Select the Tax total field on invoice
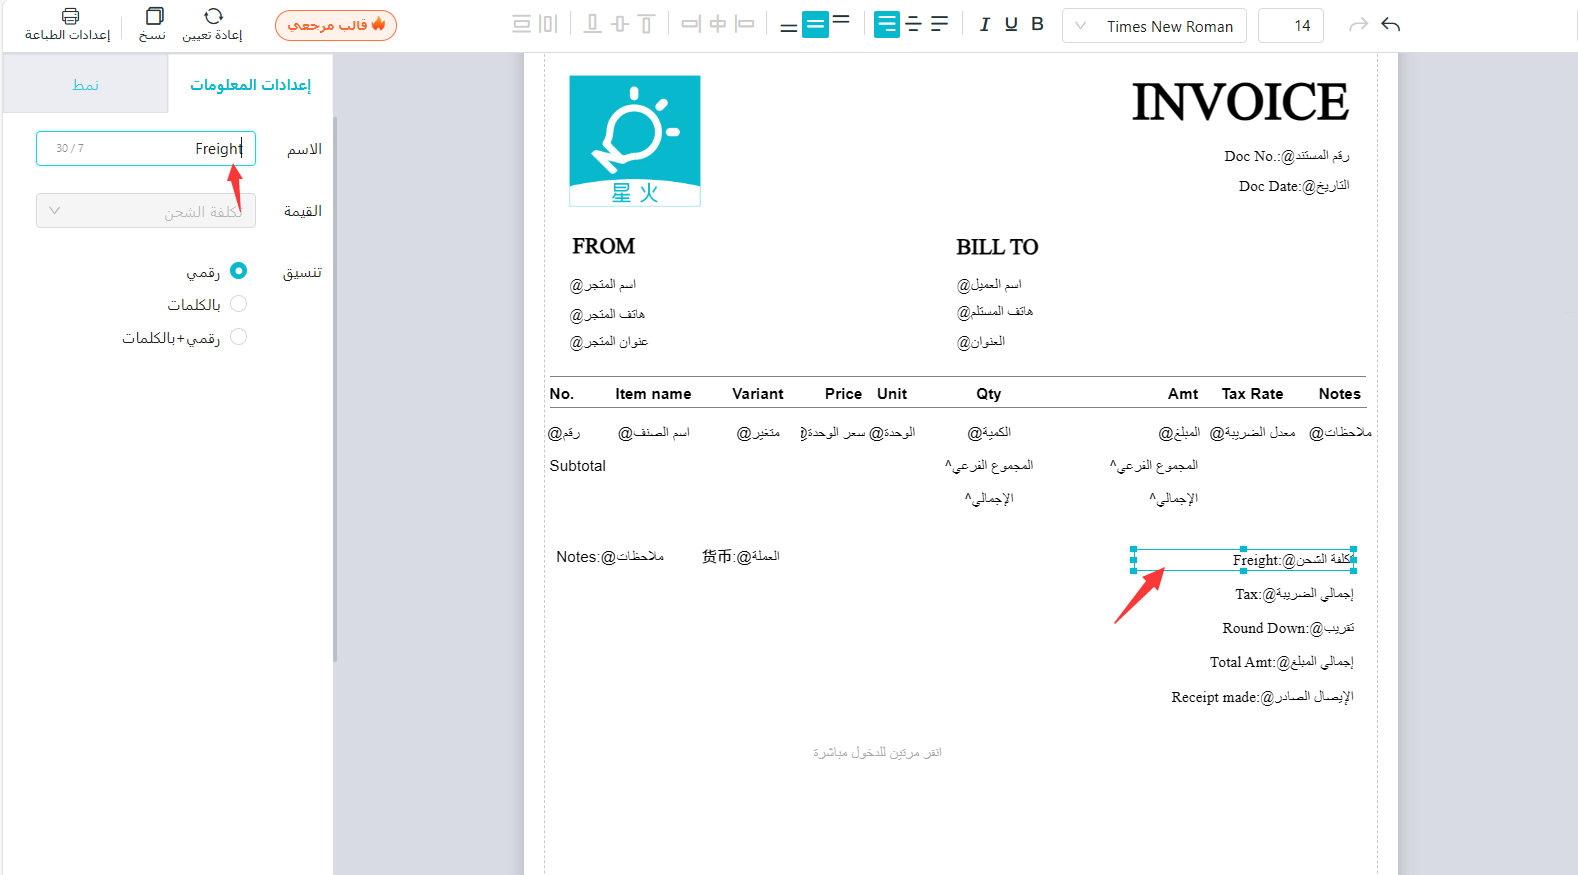The image size is (1578, 875). click(x=1293, y=594)
